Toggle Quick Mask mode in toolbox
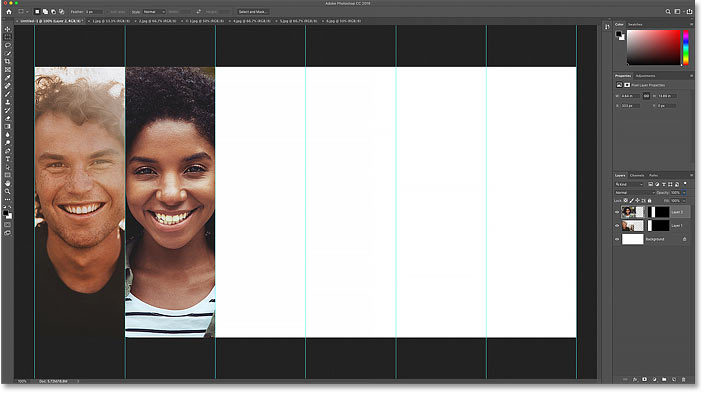Image resolution: width=703 pixels, height=393 pixels. [8, 225]
